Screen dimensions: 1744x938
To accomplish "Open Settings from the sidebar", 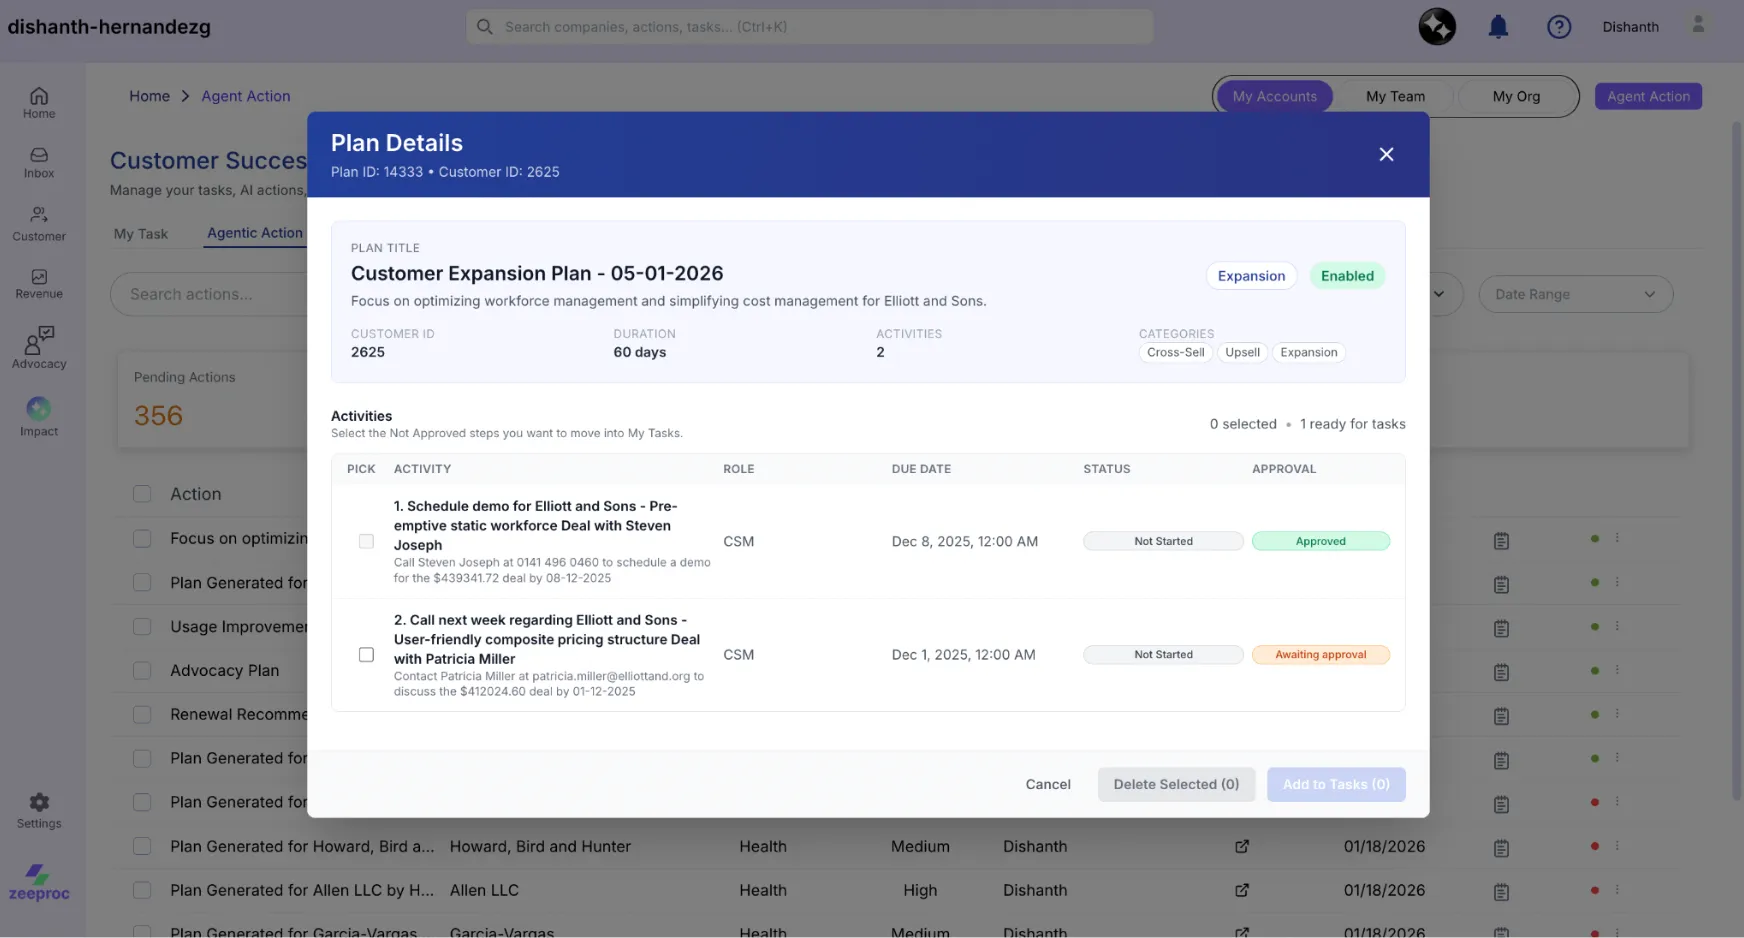I will click(x=38, y=806).
